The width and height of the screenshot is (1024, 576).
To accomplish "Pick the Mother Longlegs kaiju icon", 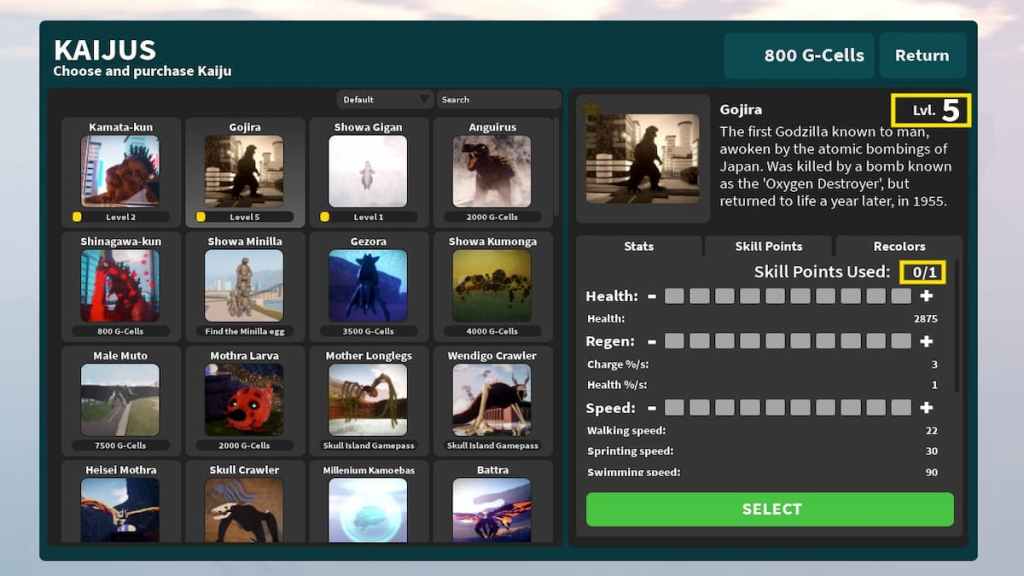I will (x=368, y=399).
